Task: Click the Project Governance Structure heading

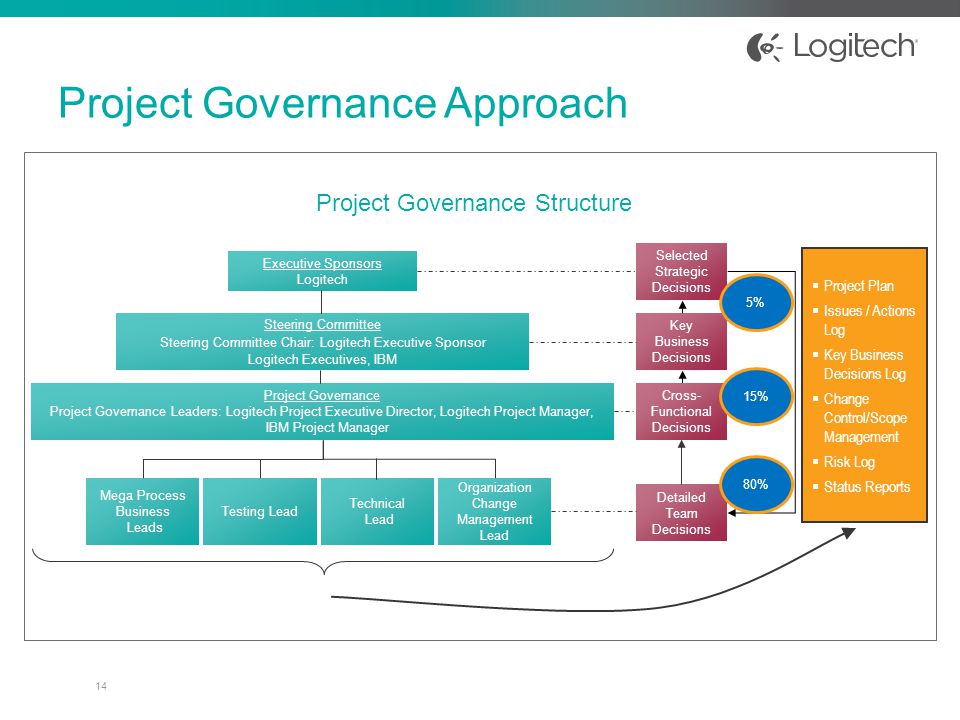Action: pyautogui.click(x=473, y=203)
